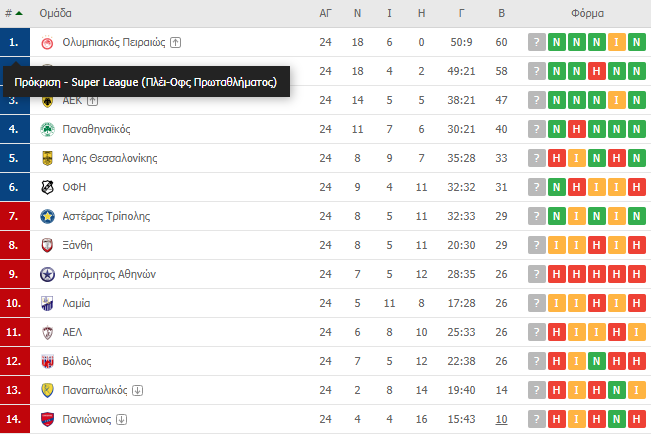Click the Φόρμα column header
Viewport: 651px width, 439px height.
click(x=586, y=14)
